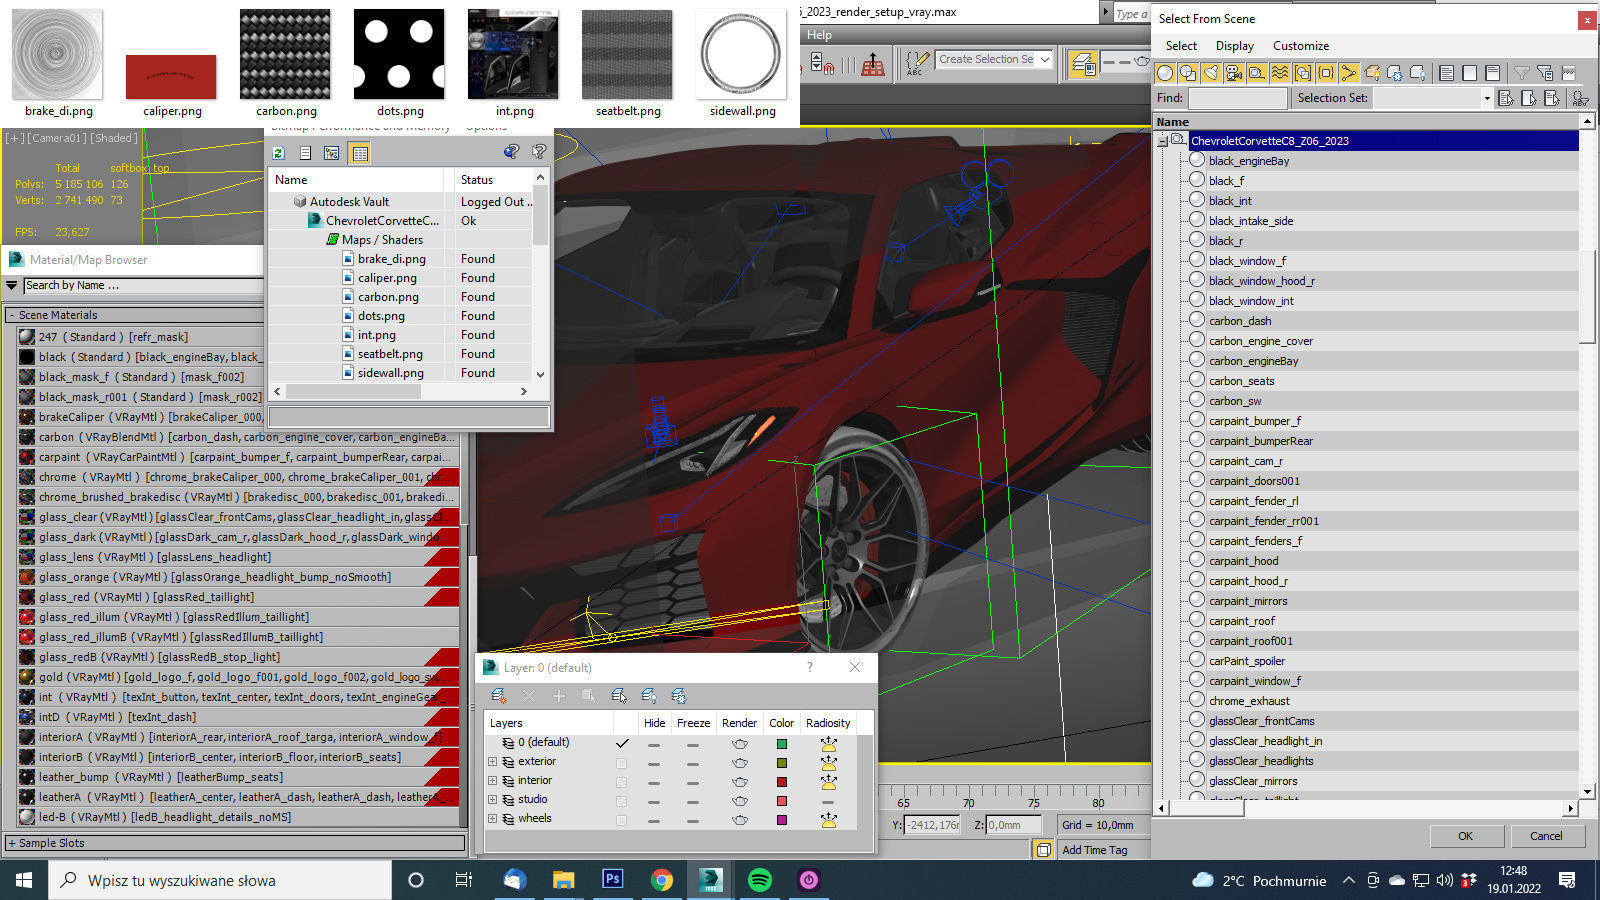Switch Asset Tracking to table view icon
Screen dimensions: 1600x900
pos(360,153)
